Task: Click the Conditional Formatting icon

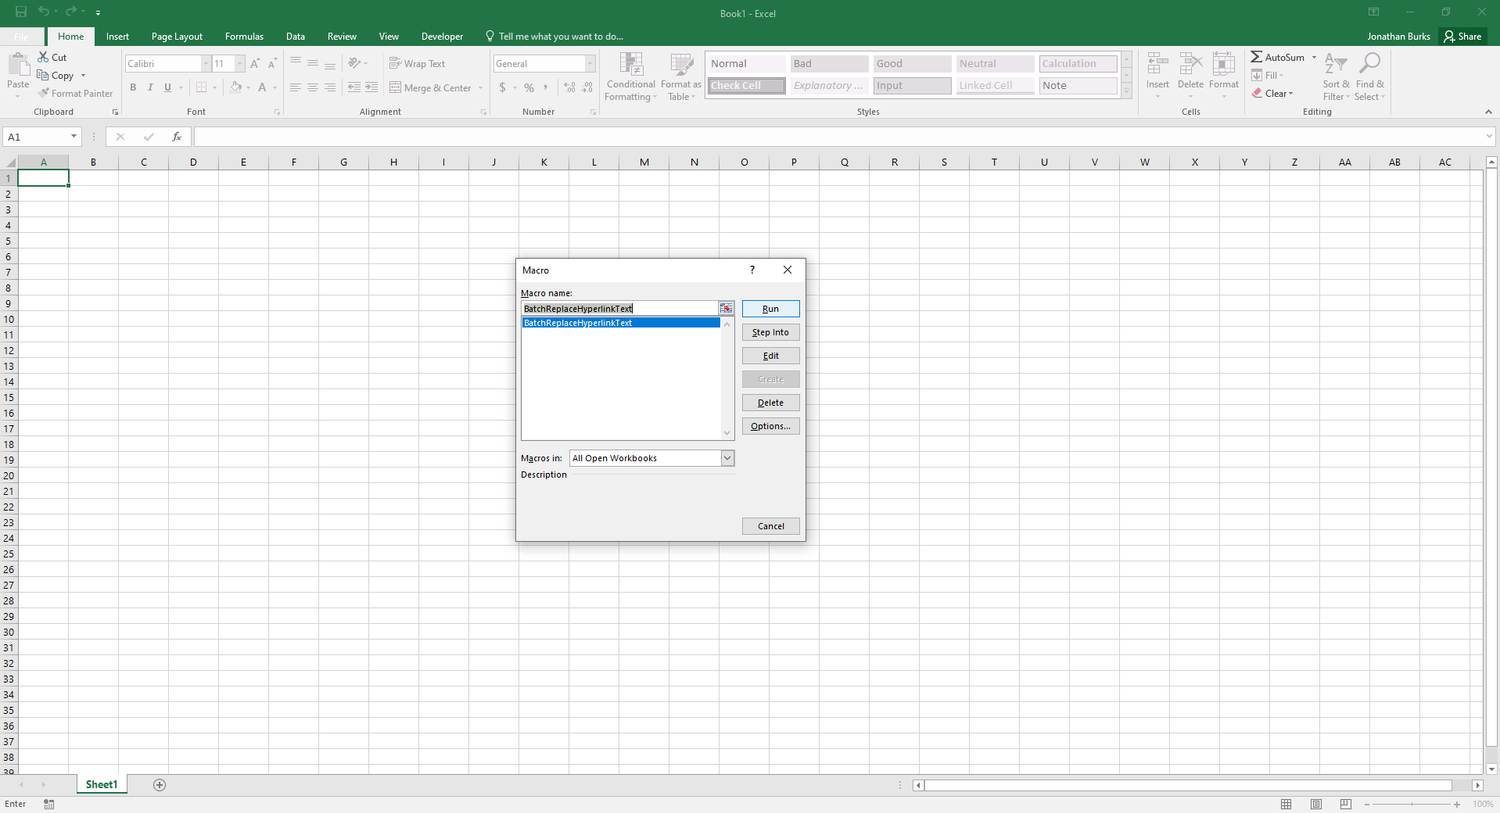Action: click(x=631, y=64)
